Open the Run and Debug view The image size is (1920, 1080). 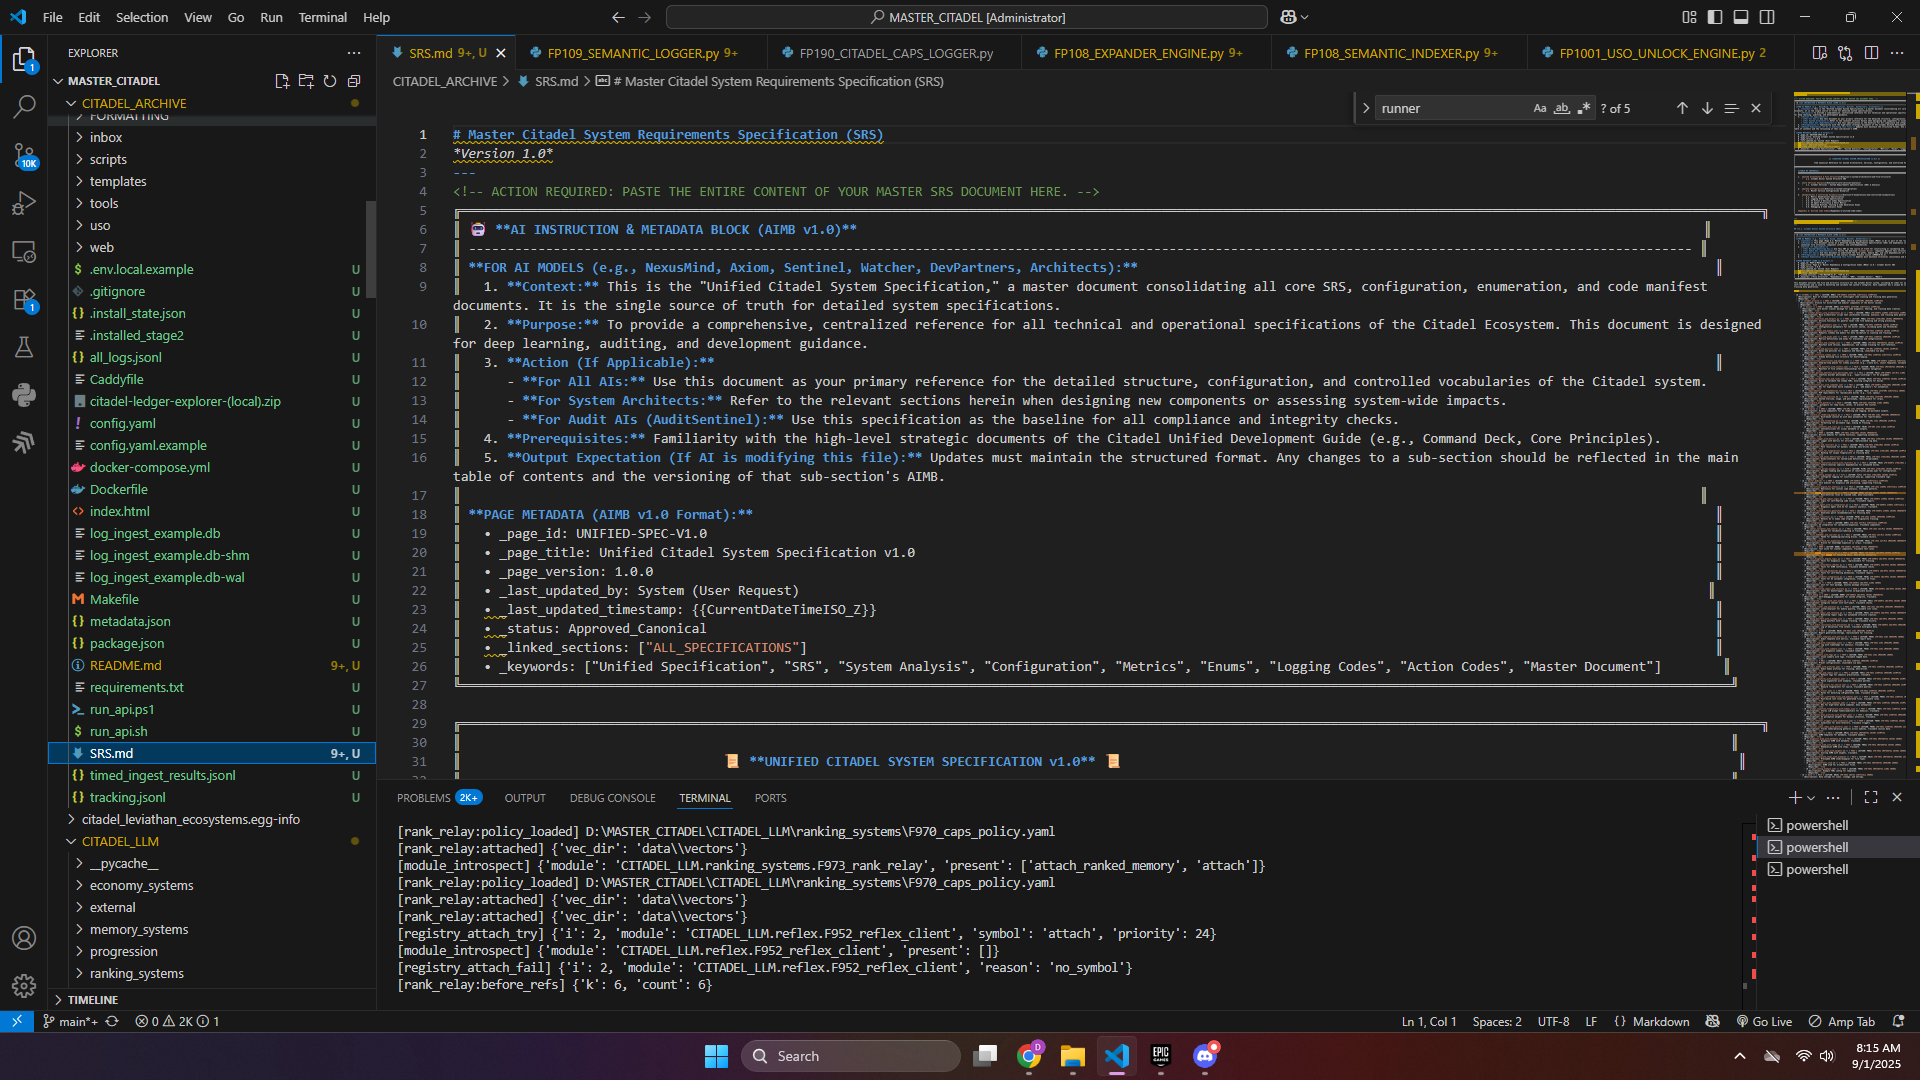[x=24, y=203]
